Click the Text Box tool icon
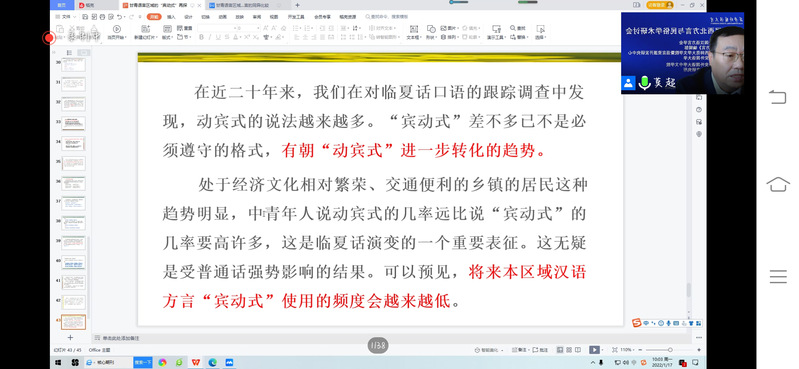Screen dimensions: 799x369 pyautogui.click(x=414, y=29)
